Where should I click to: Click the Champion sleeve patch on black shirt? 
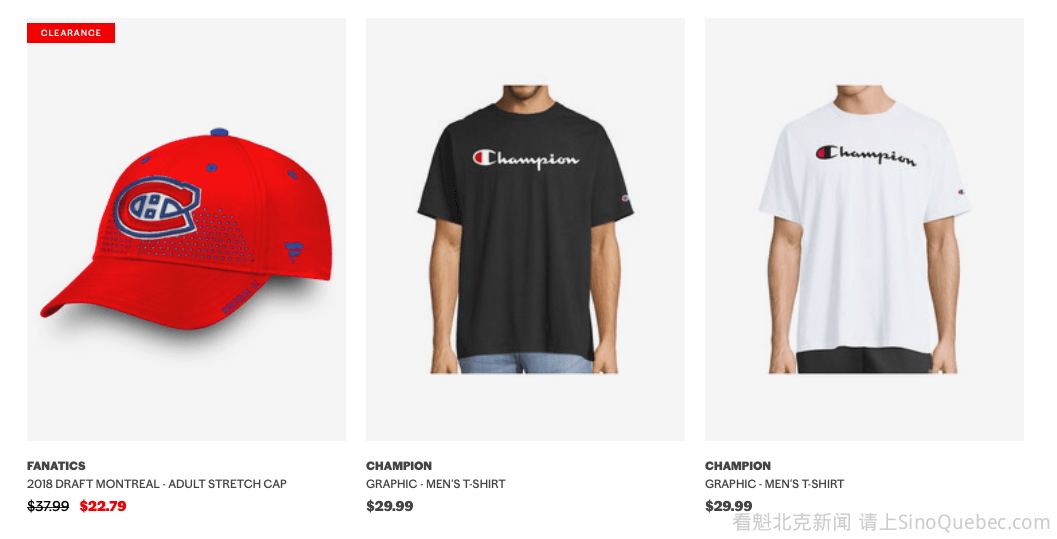tap(625, 198)
